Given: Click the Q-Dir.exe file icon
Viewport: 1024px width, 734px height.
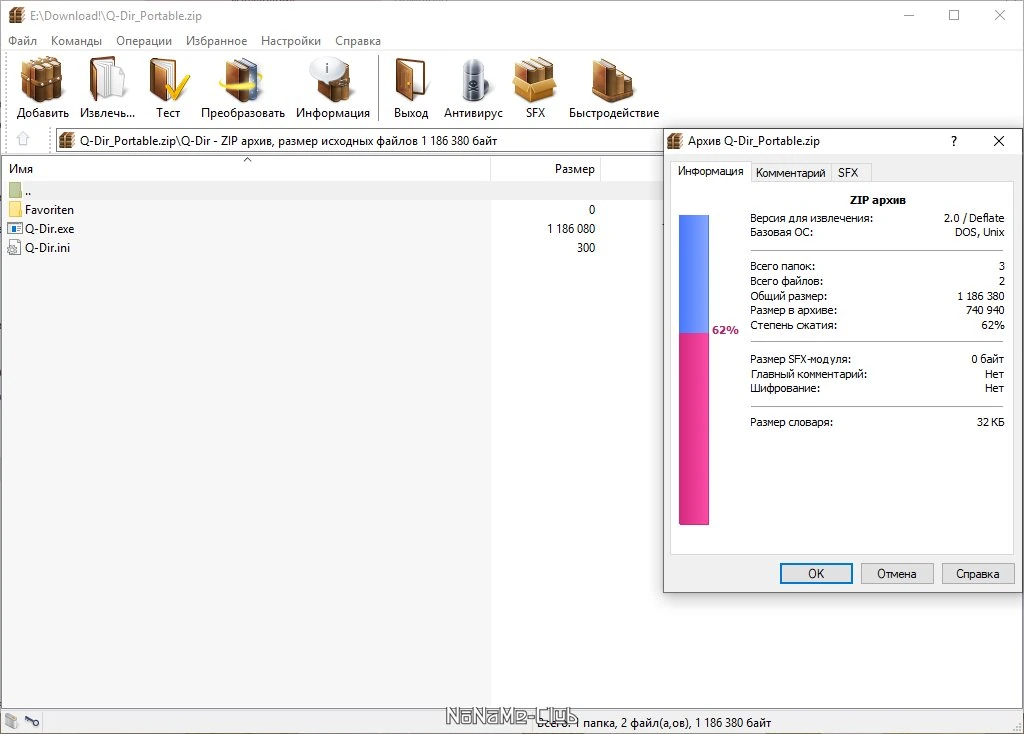Looking at the screenshot, I should click(x=15, y=229).
